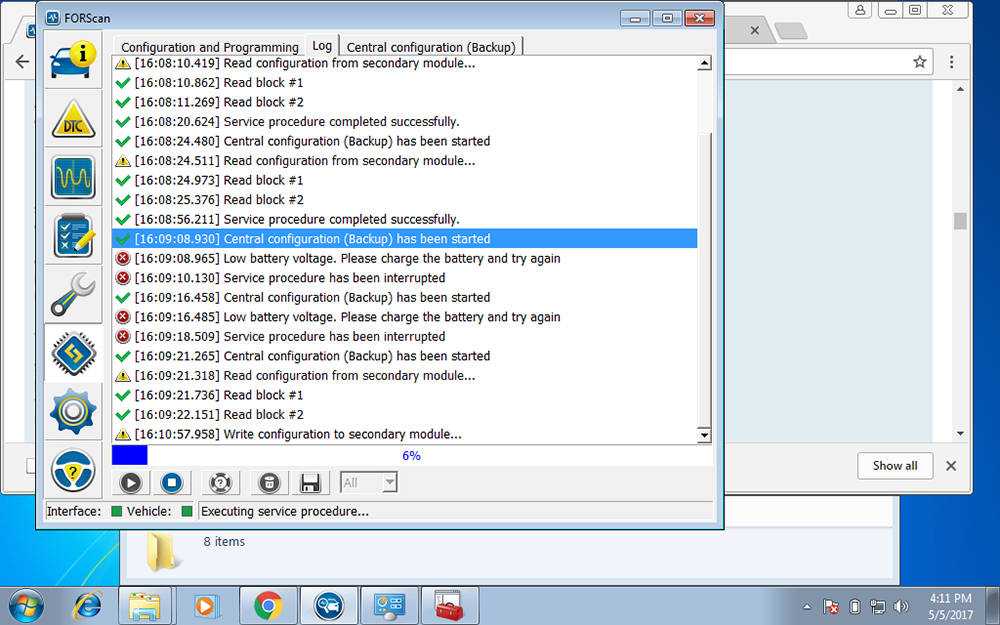1000x625 pixels.
Task: Click the lifebuoy help toolbar icon
Action: 220,483
